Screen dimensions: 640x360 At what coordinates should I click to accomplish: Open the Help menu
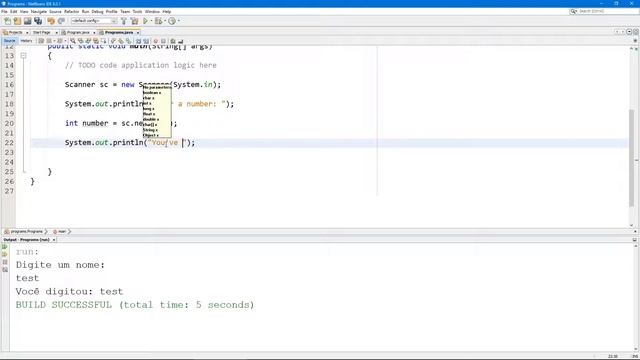tap(167, 11)
